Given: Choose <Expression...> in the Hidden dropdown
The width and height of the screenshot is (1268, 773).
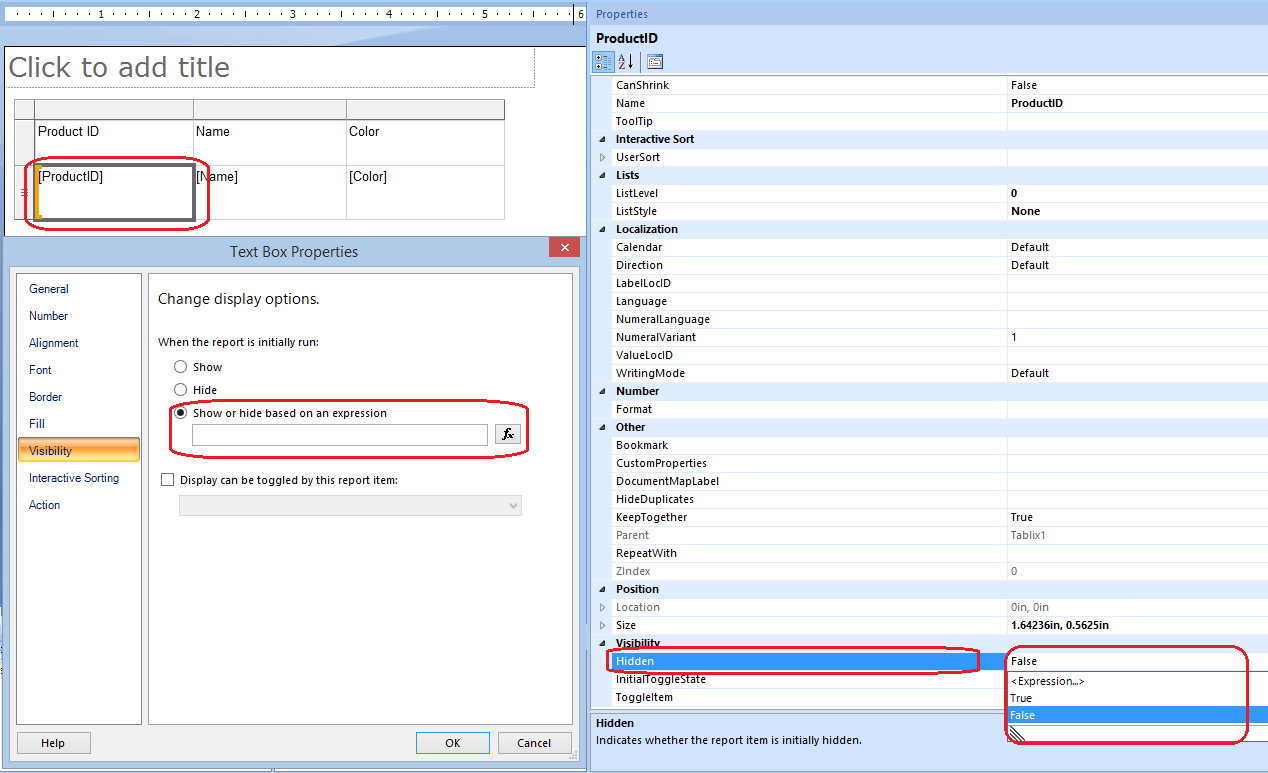Looking at the screenshot, I should pyautogui.click(x=1048, y=681).
